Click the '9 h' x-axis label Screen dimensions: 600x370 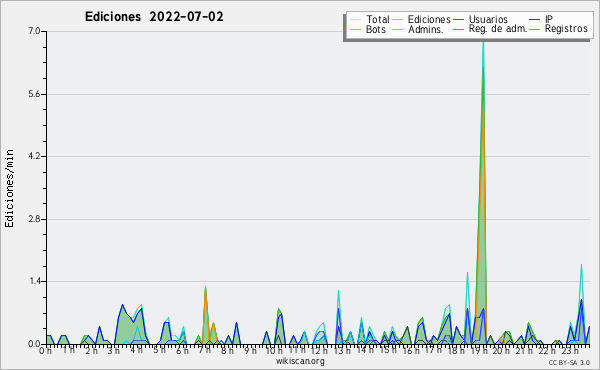(x=250, y=351)
